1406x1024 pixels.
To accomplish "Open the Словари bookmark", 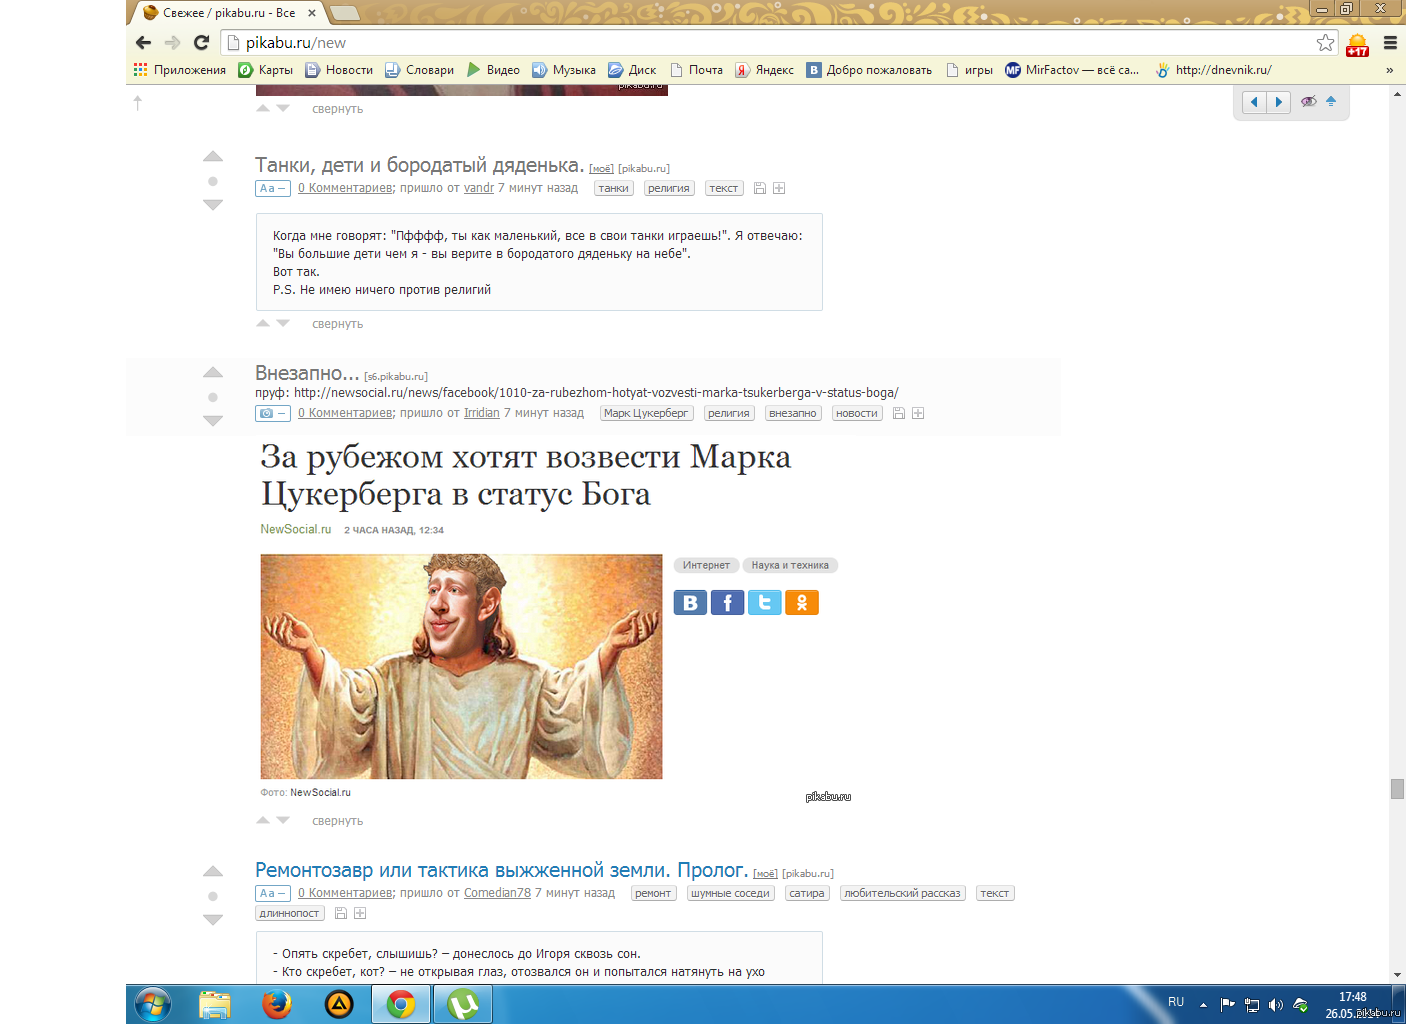I will point(420,70).
